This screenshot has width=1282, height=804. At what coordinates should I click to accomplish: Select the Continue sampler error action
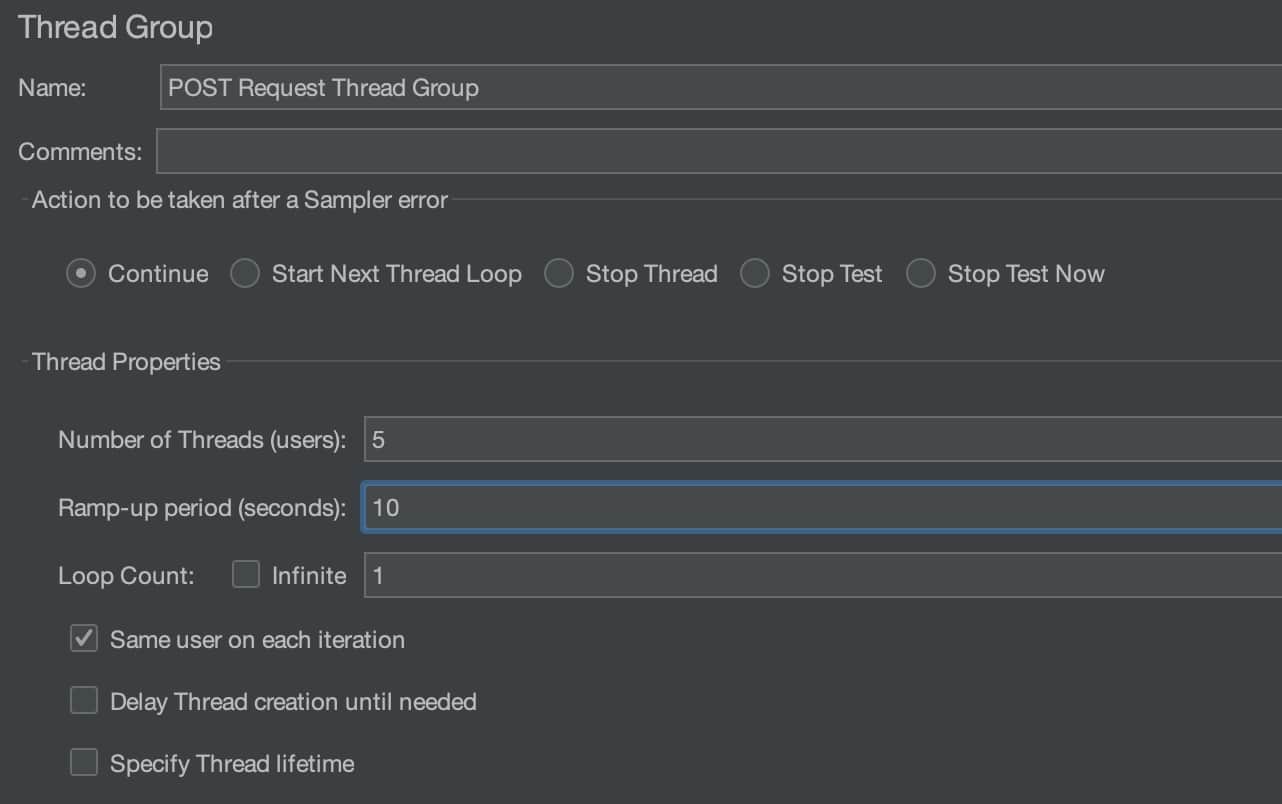(80, 273)
